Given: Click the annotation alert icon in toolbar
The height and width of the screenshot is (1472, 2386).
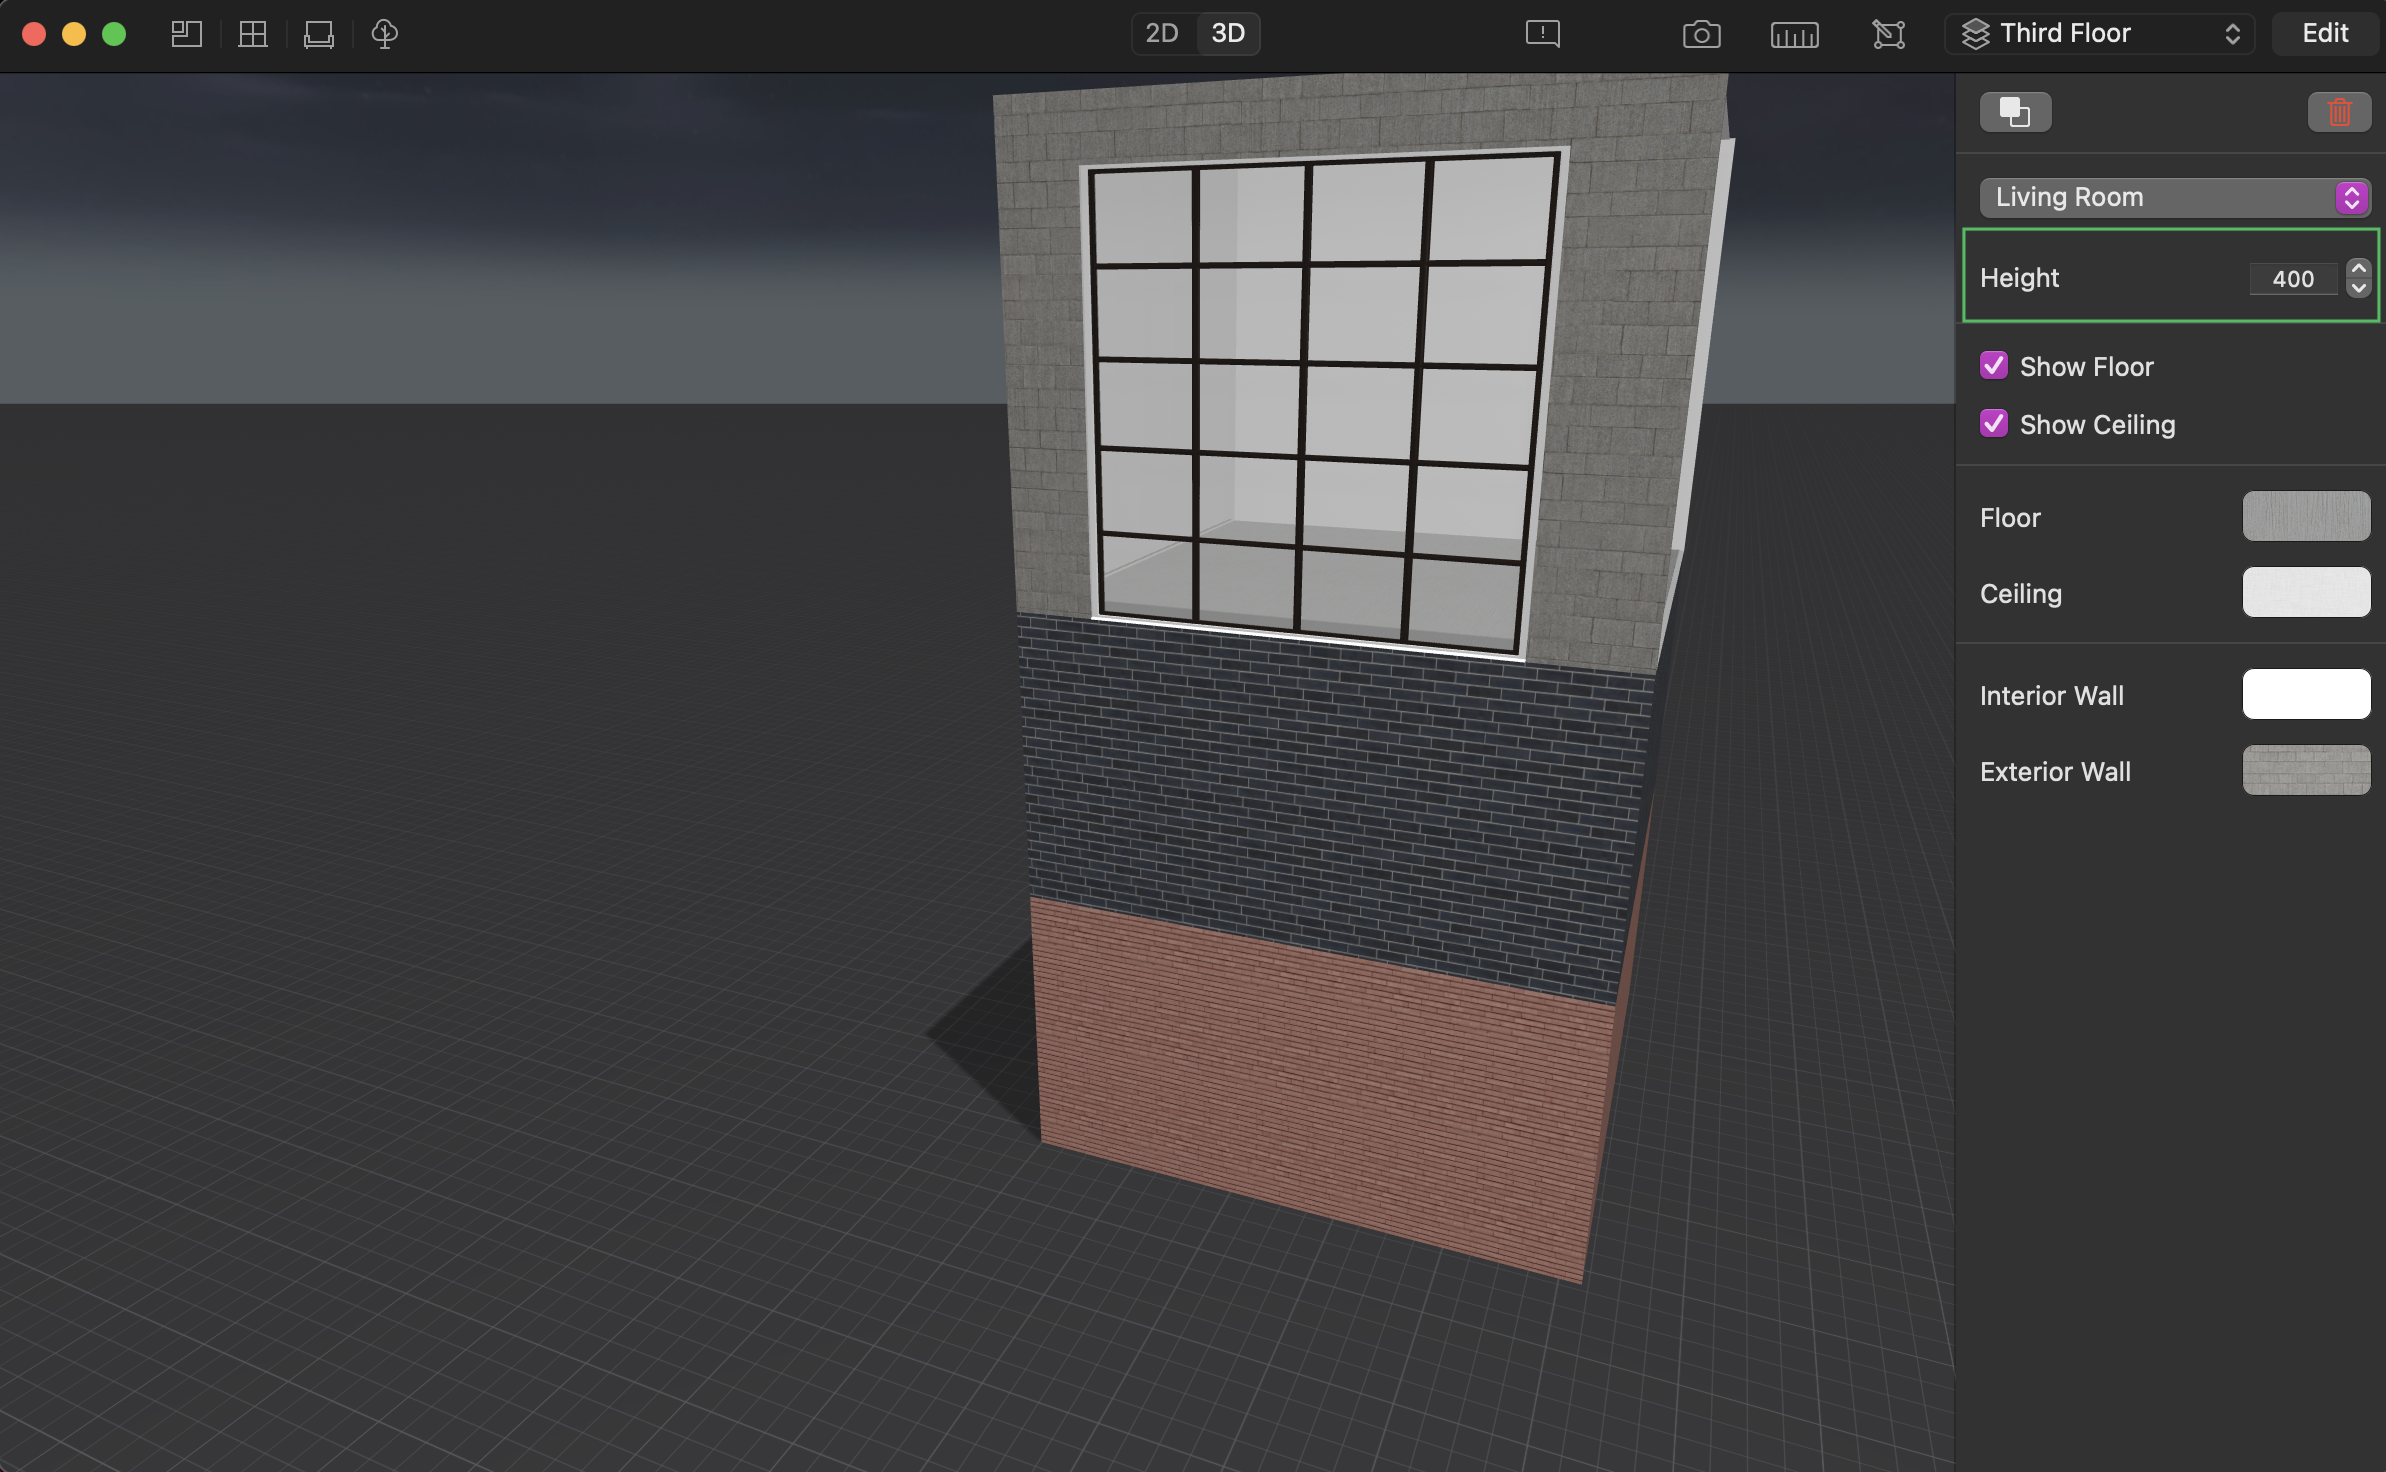Looking at the screenshot, I should 1542,34.
